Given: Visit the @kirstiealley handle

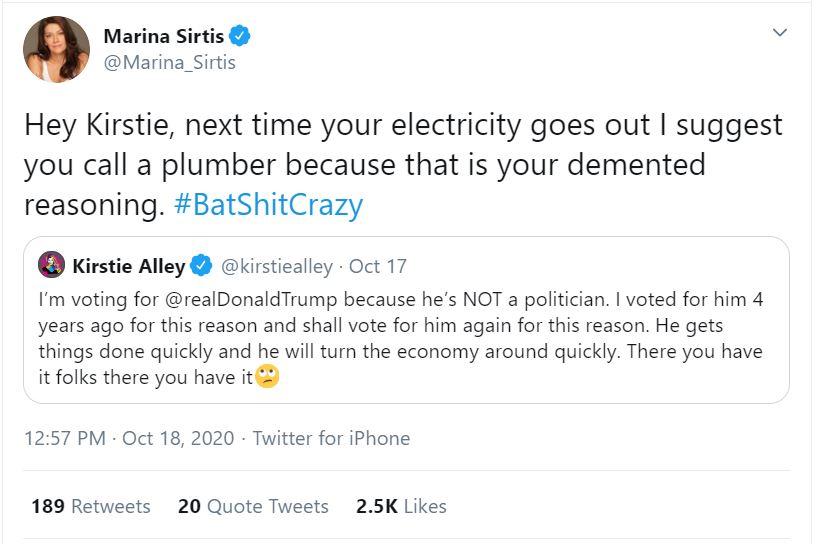Looking at the screenshot, I should pos(276,266).
